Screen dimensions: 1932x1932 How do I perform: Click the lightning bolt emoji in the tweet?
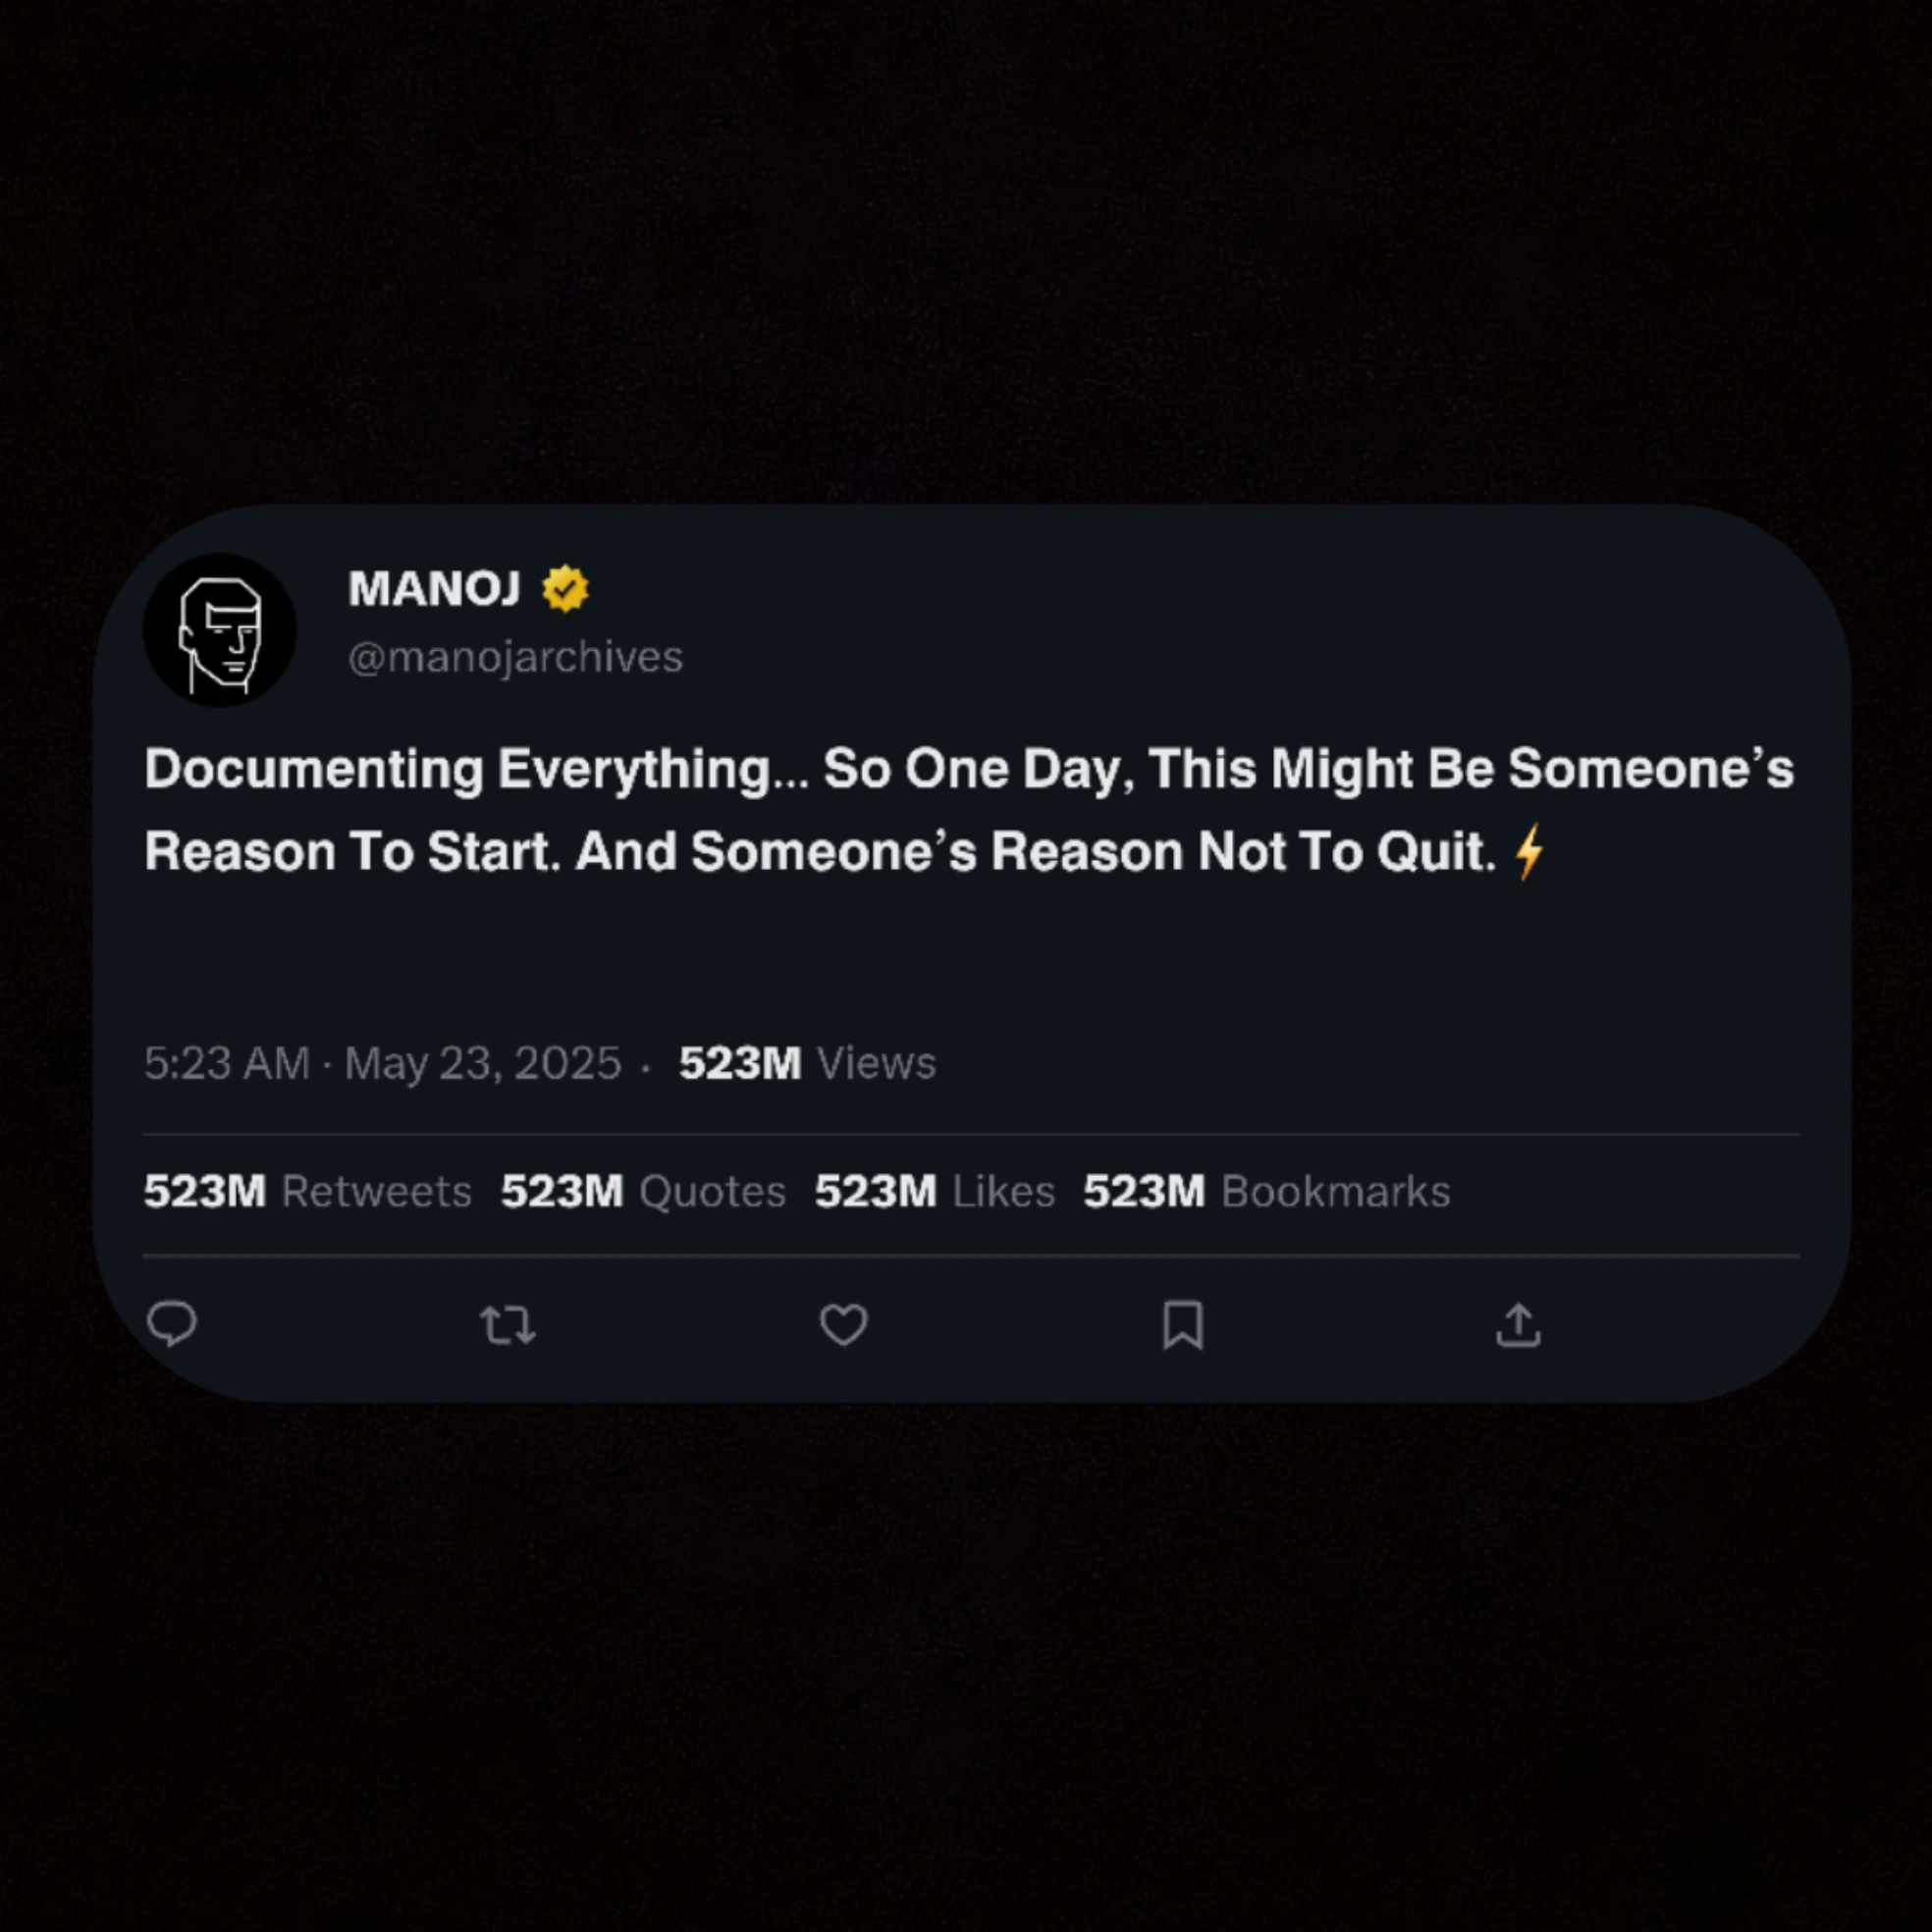pos(1529,851)
